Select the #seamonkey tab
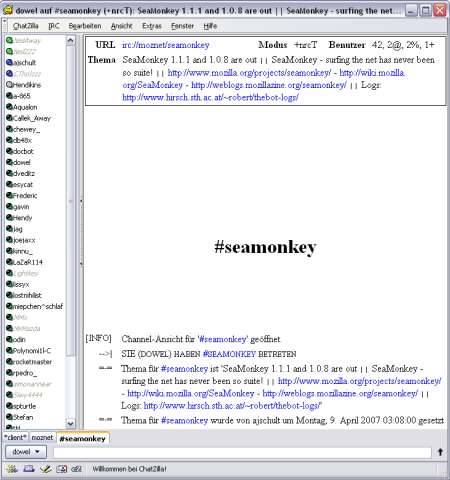This screenshot has height=480, width=450. pyautogui.click(x=83, y=438)
